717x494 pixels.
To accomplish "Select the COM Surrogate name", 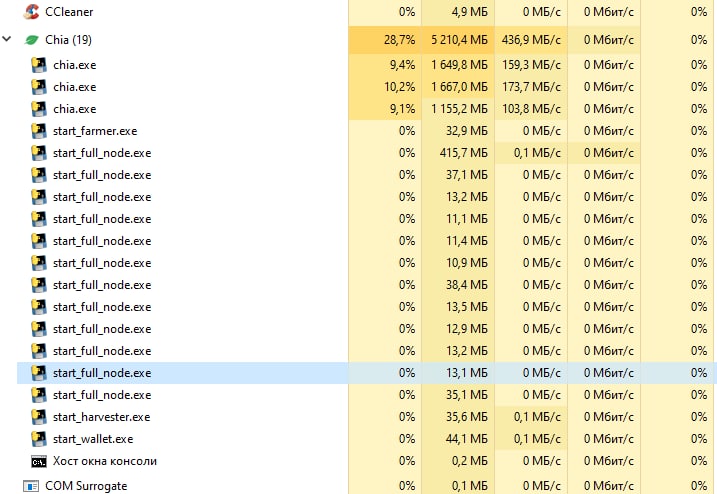I will pos(86,486).
